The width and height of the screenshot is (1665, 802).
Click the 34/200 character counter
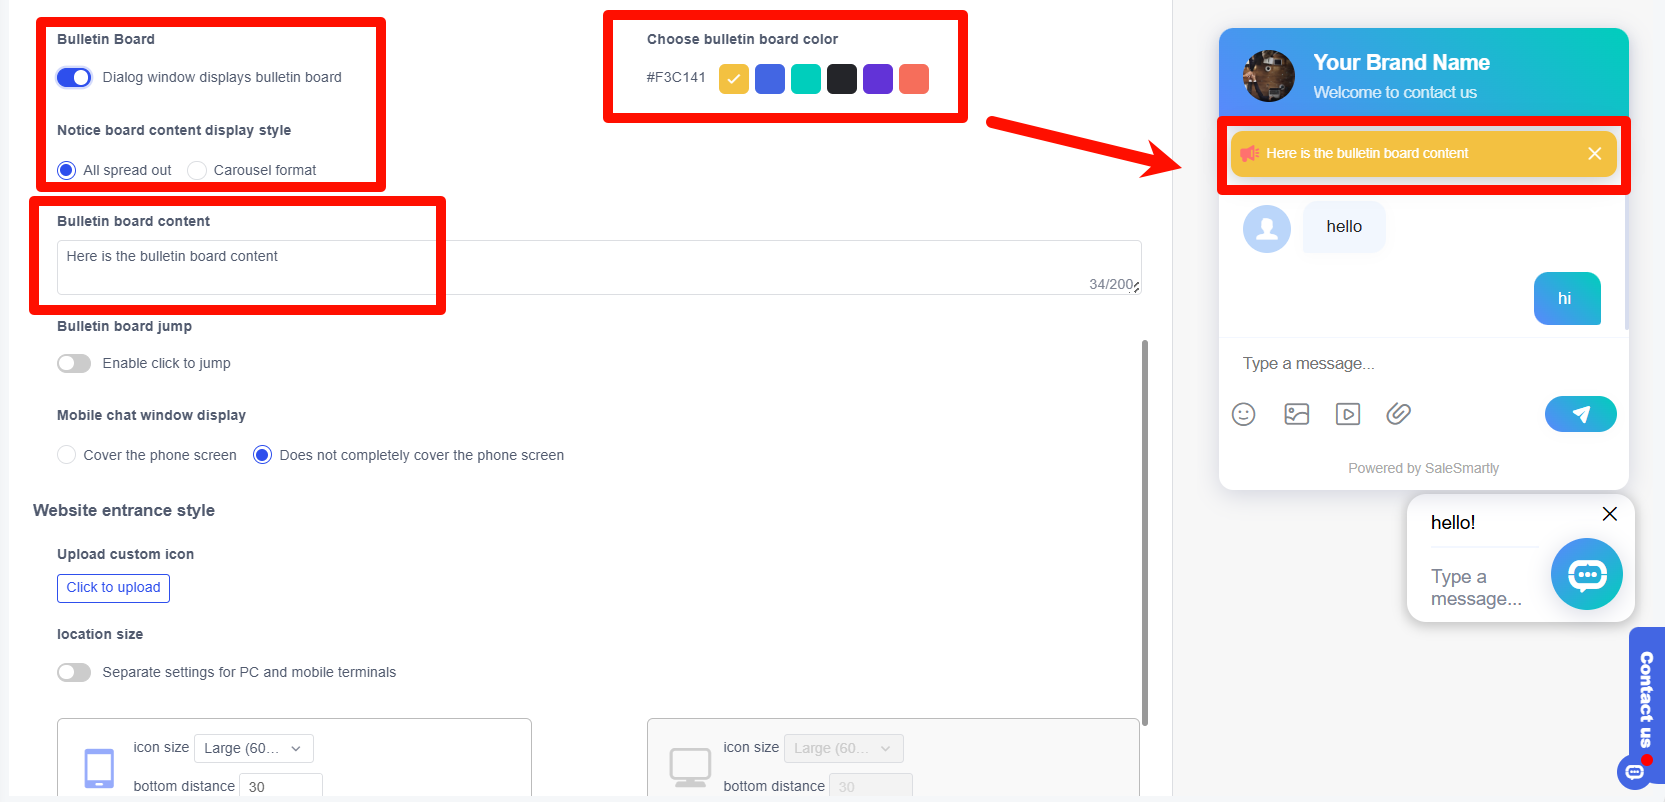click(1111, 284)
